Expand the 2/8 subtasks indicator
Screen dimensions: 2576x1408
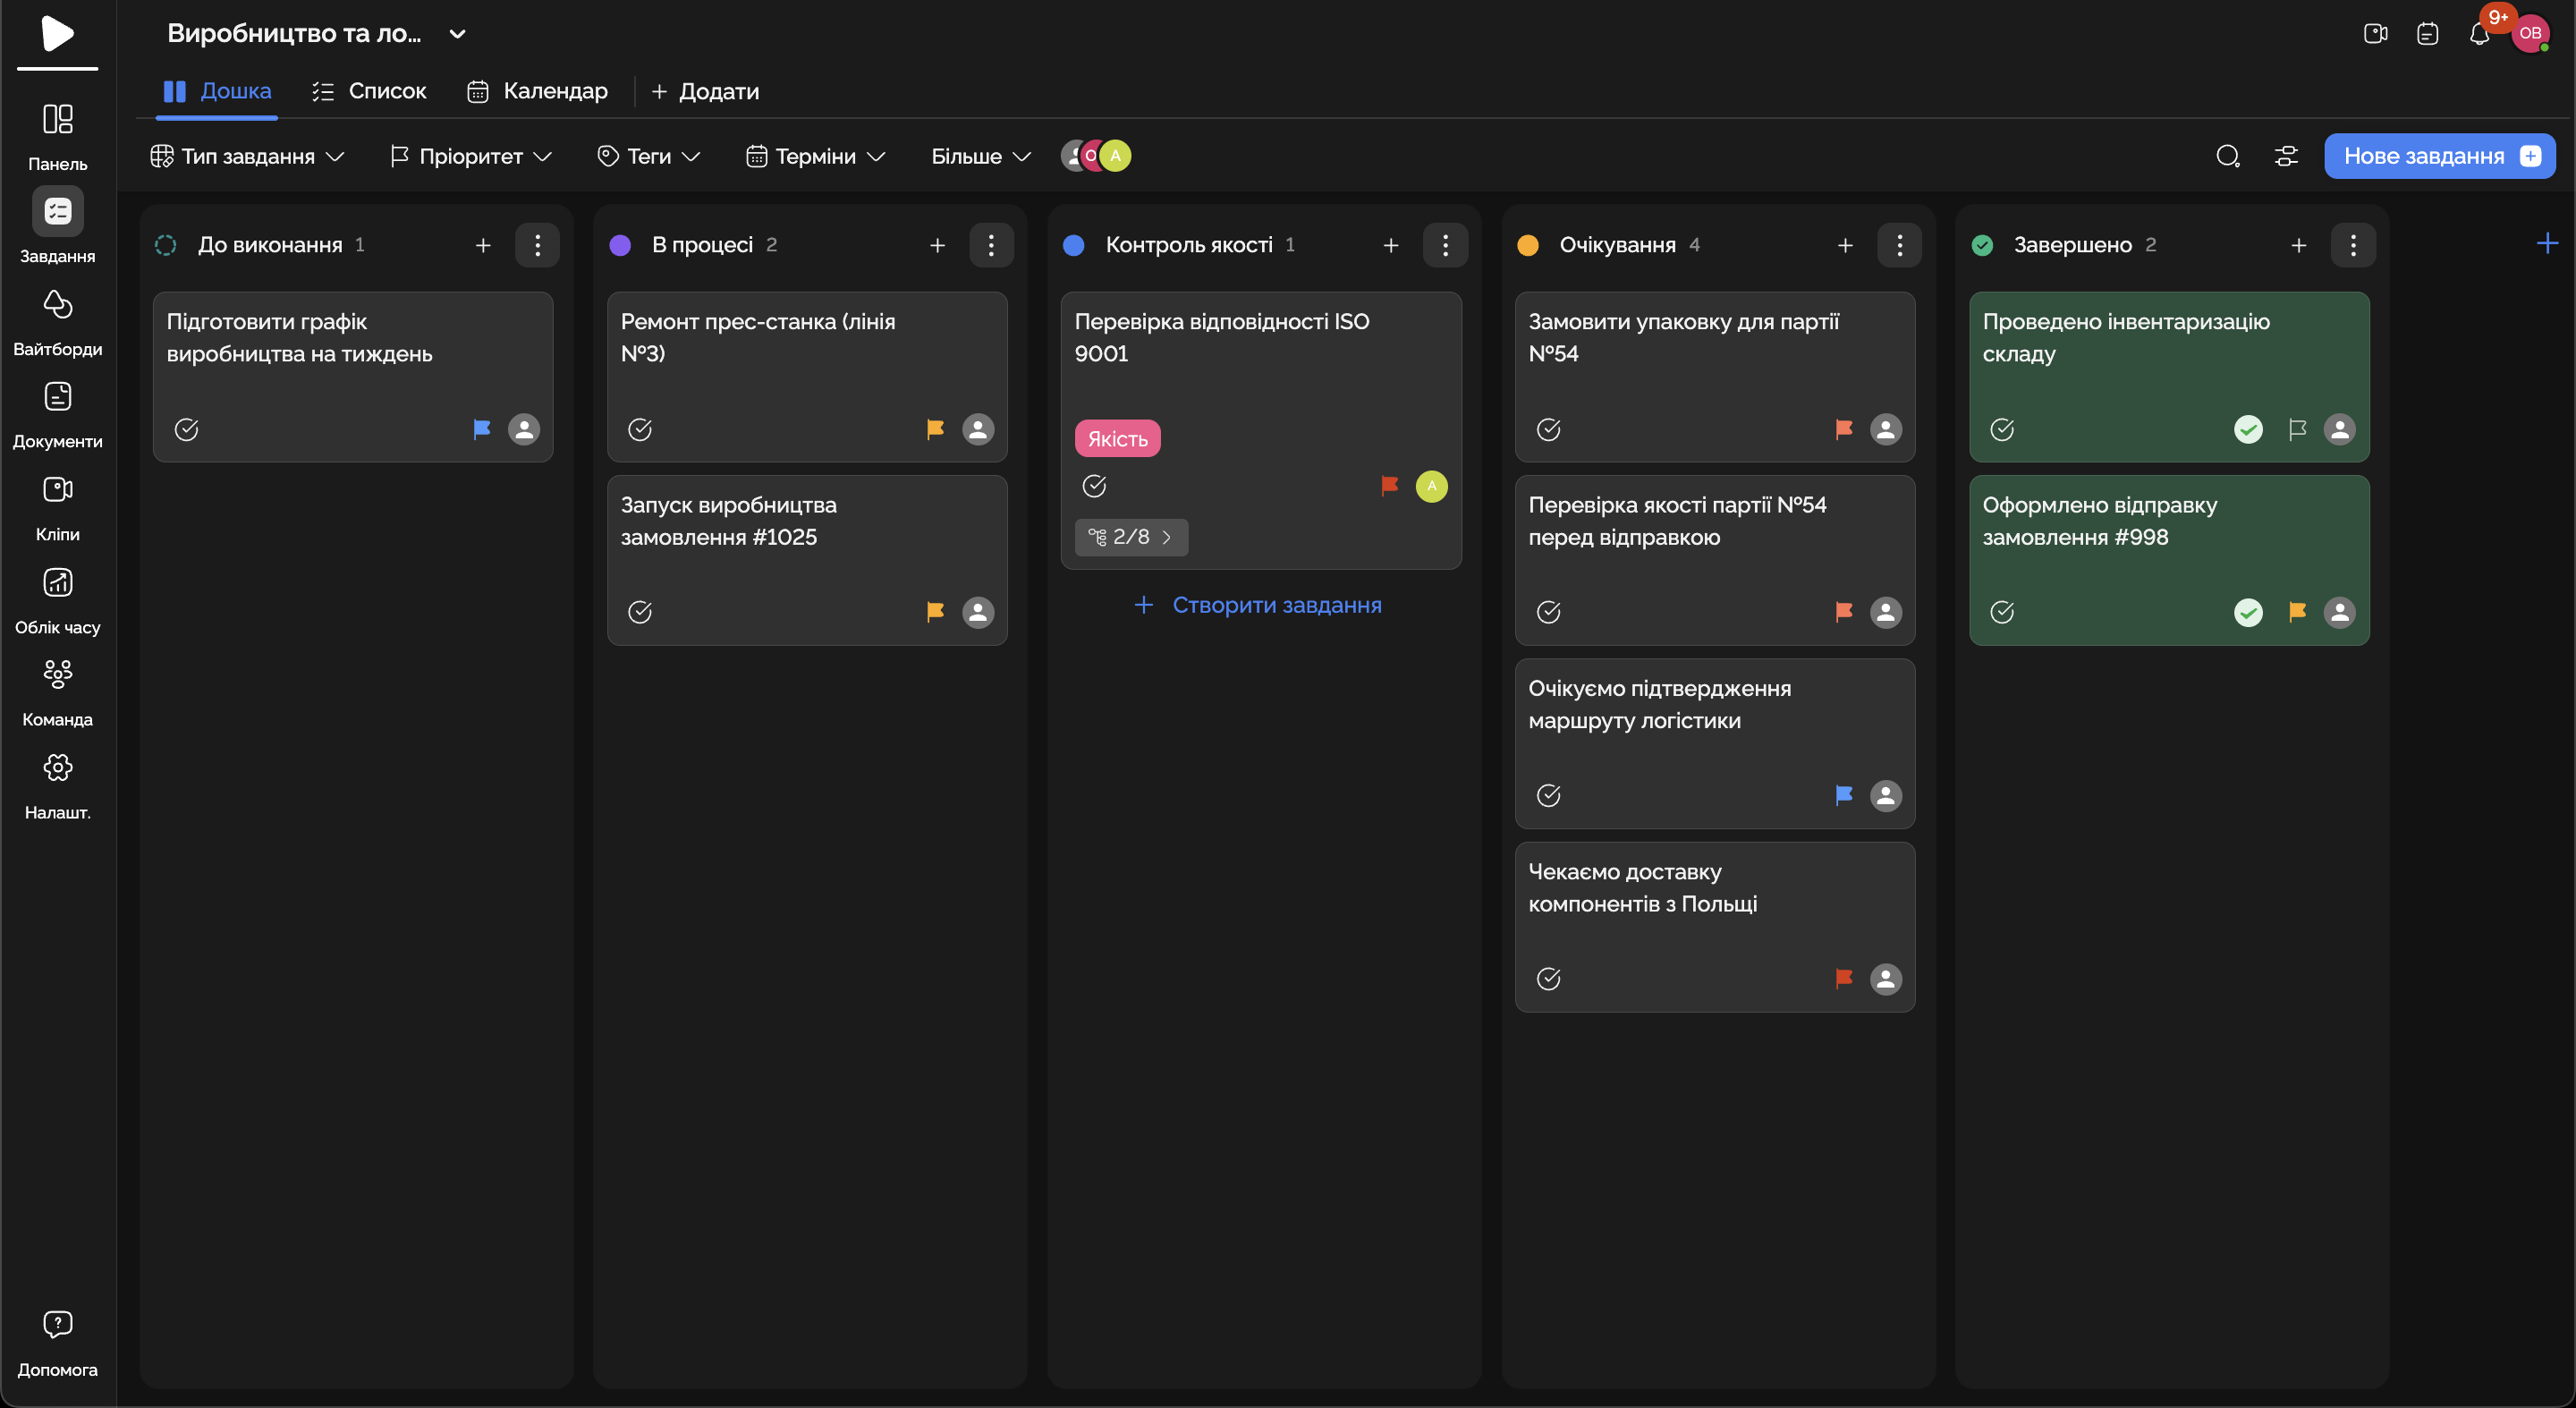[x=1131, y=537]
